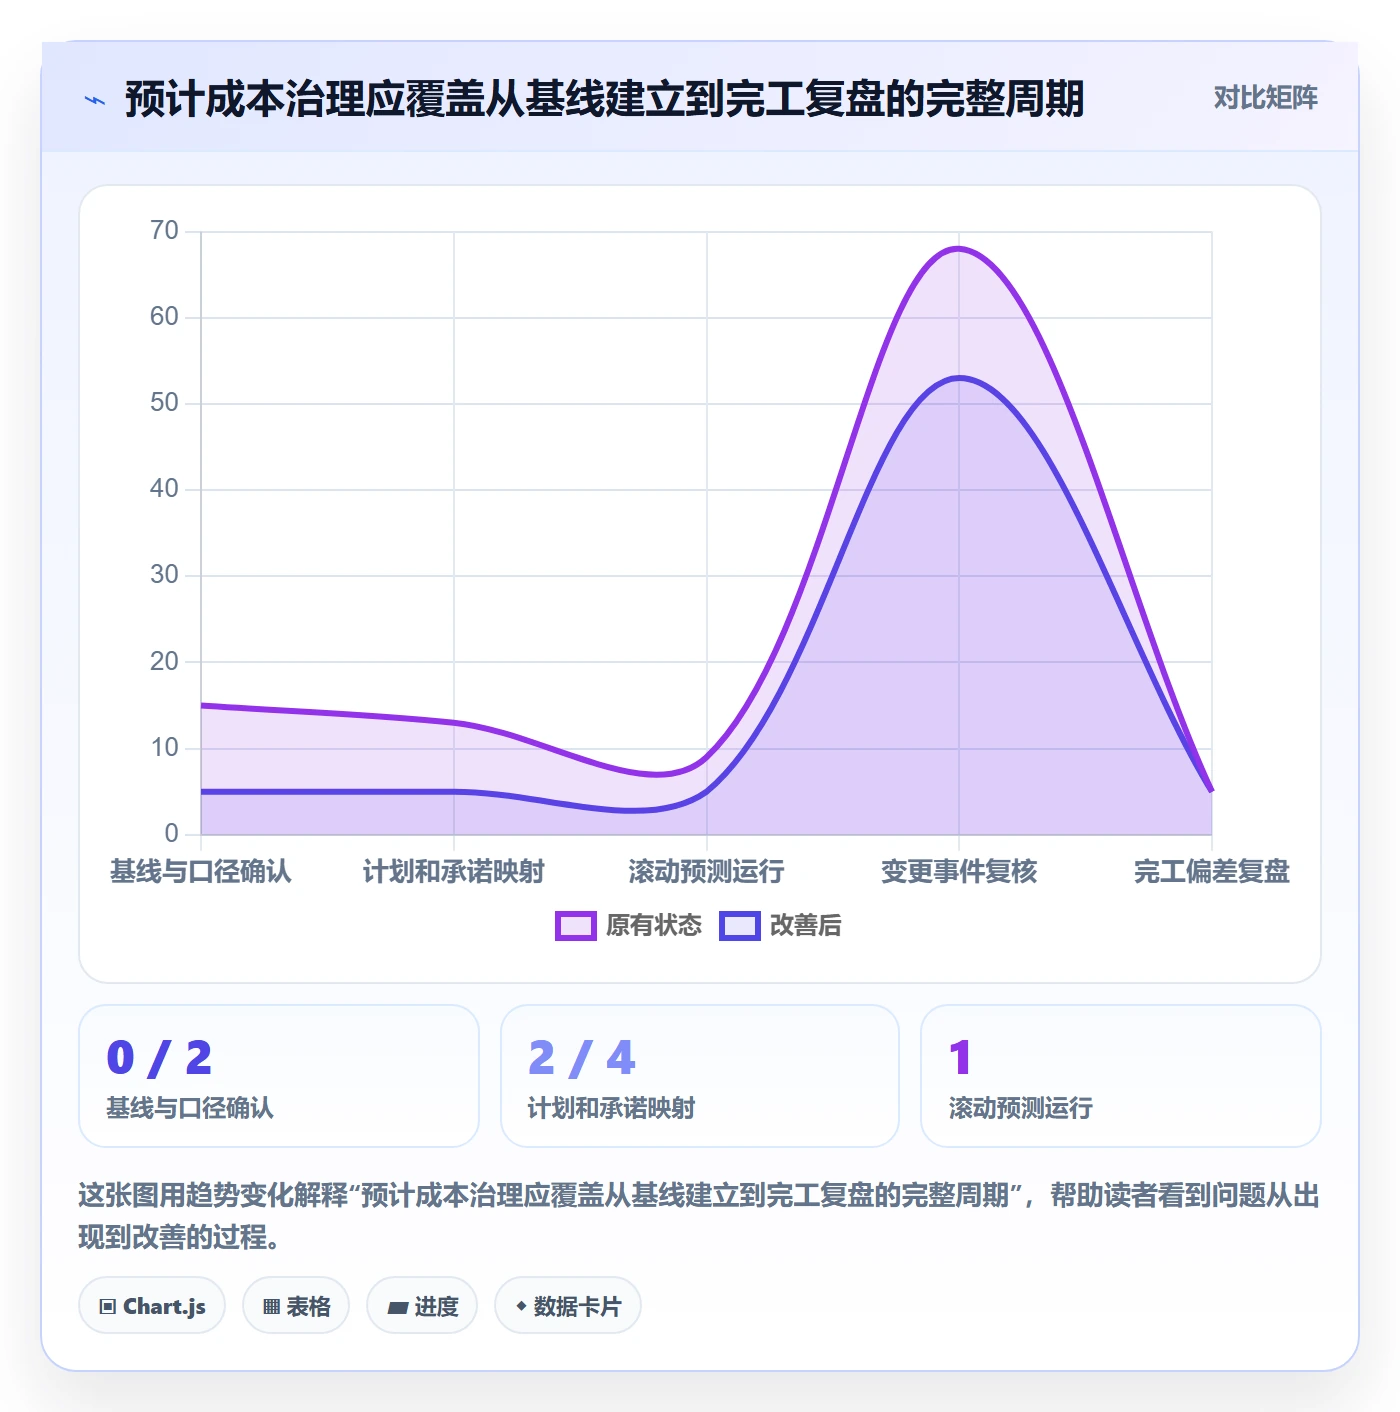The width and height of the screenshot is (1400, 1412).
Task: Click the 变更事件复核 x-axis label
Action: (x=959, y=872)
